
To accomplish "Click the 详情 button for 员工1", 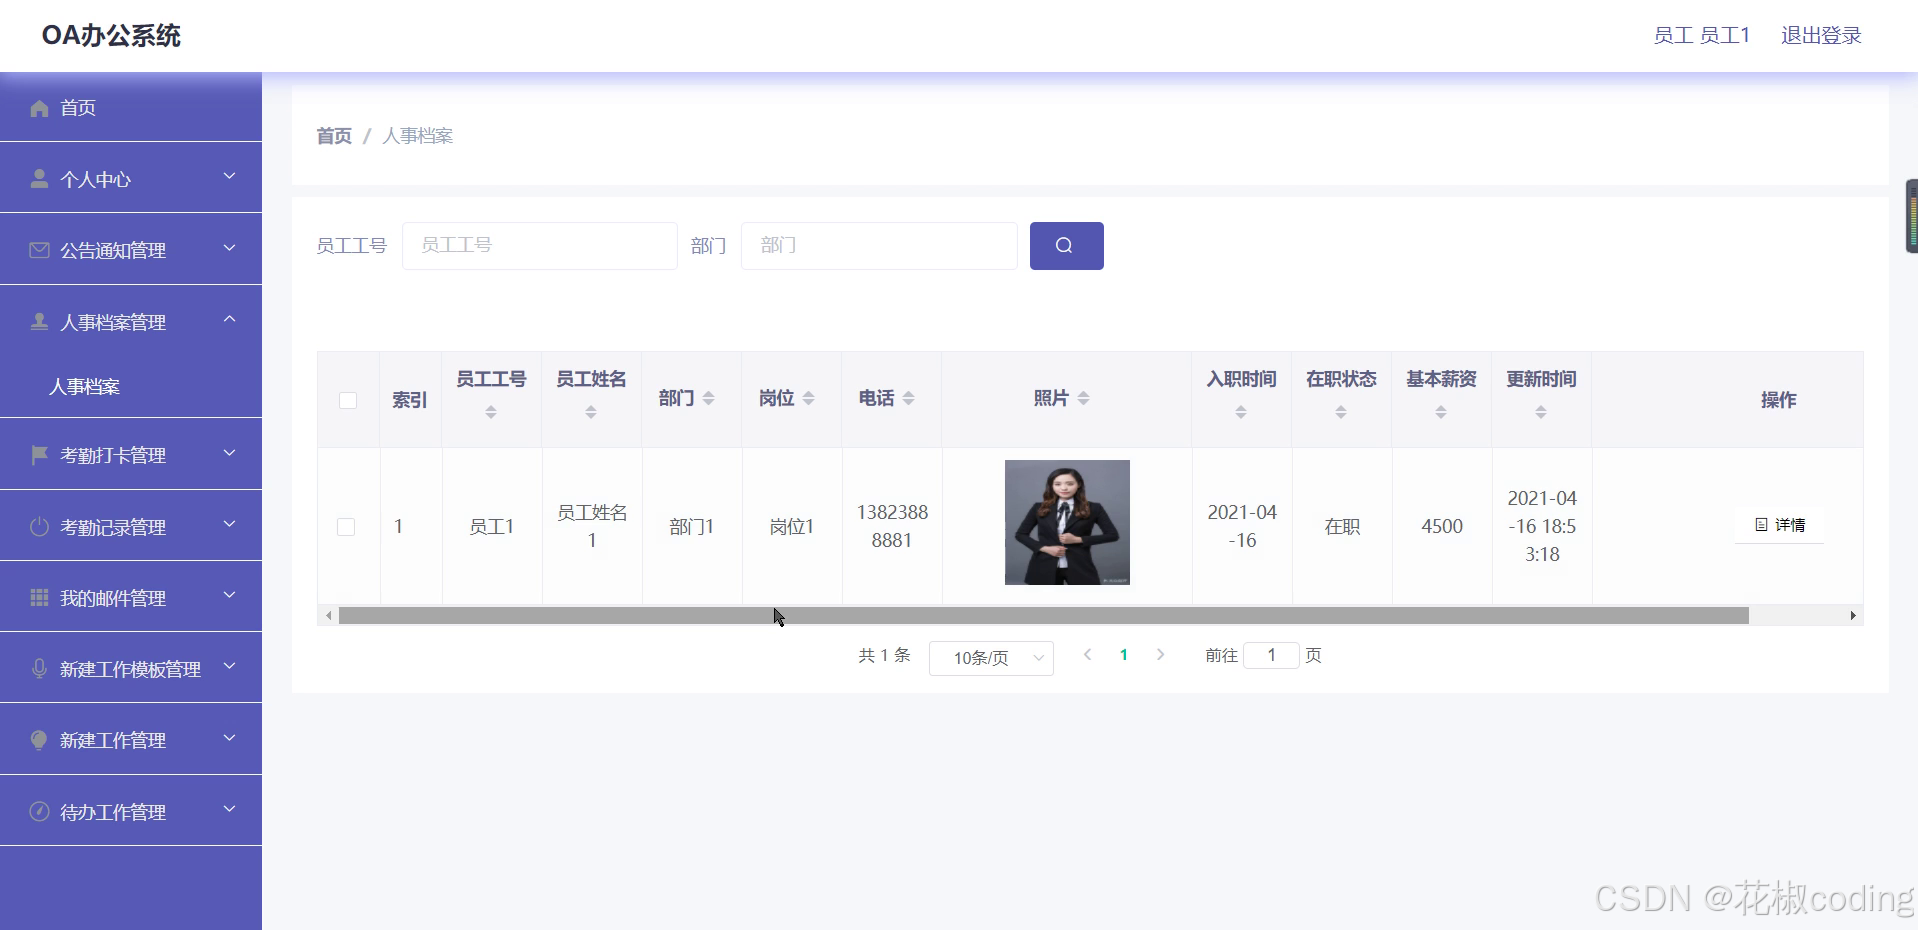I will click(x=1780, y=525).
